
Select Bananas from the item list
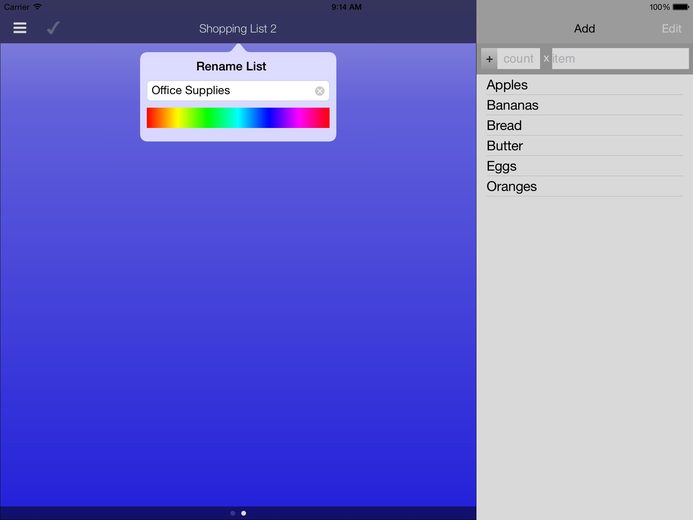click(x=584, y=105)
